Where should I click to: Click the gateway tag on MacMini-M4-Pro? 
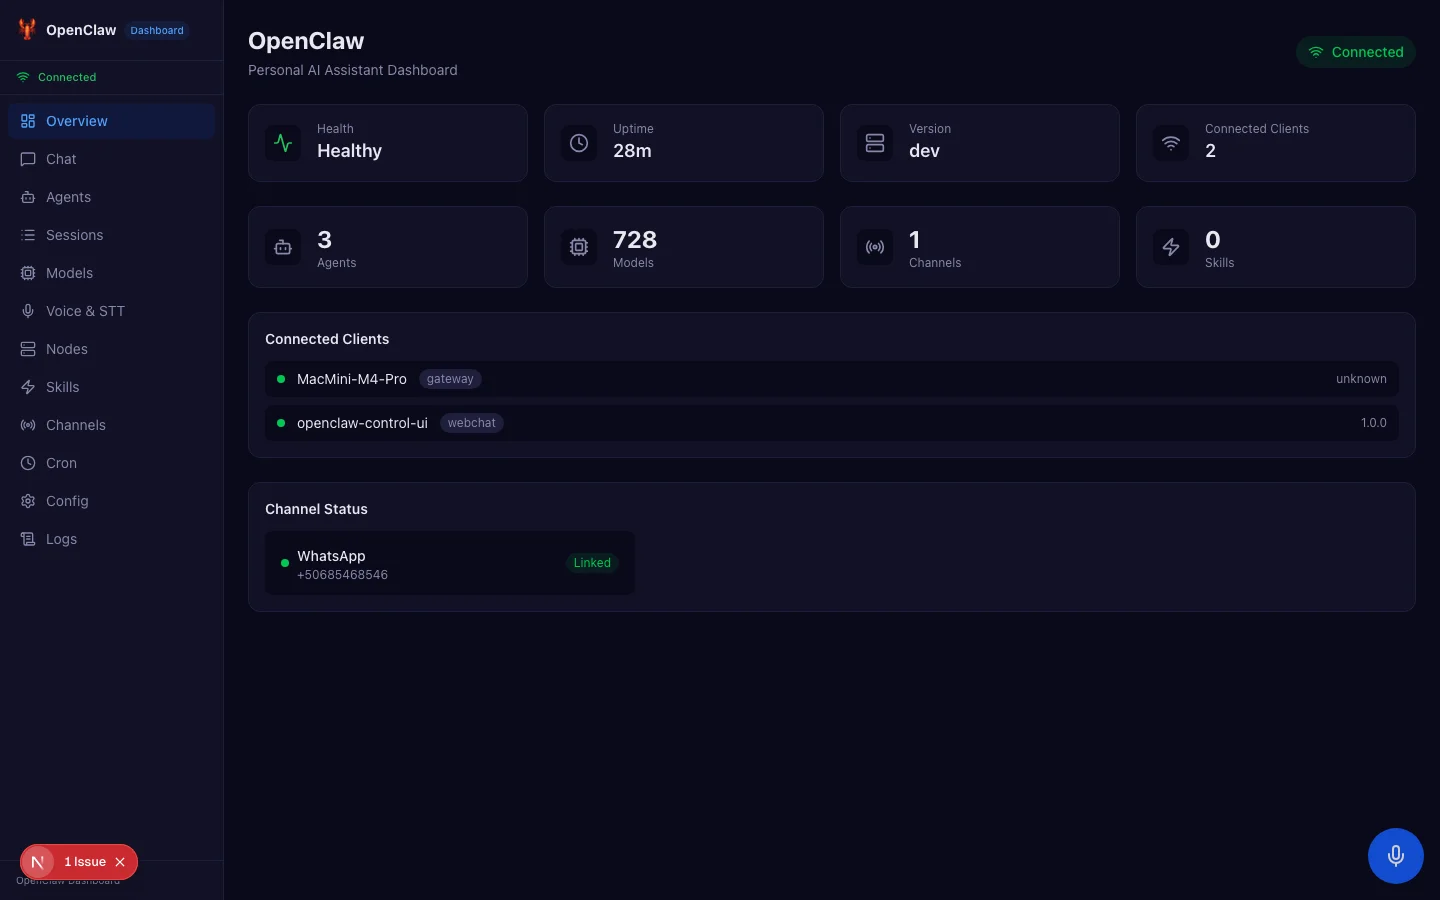tap(450, 379)
